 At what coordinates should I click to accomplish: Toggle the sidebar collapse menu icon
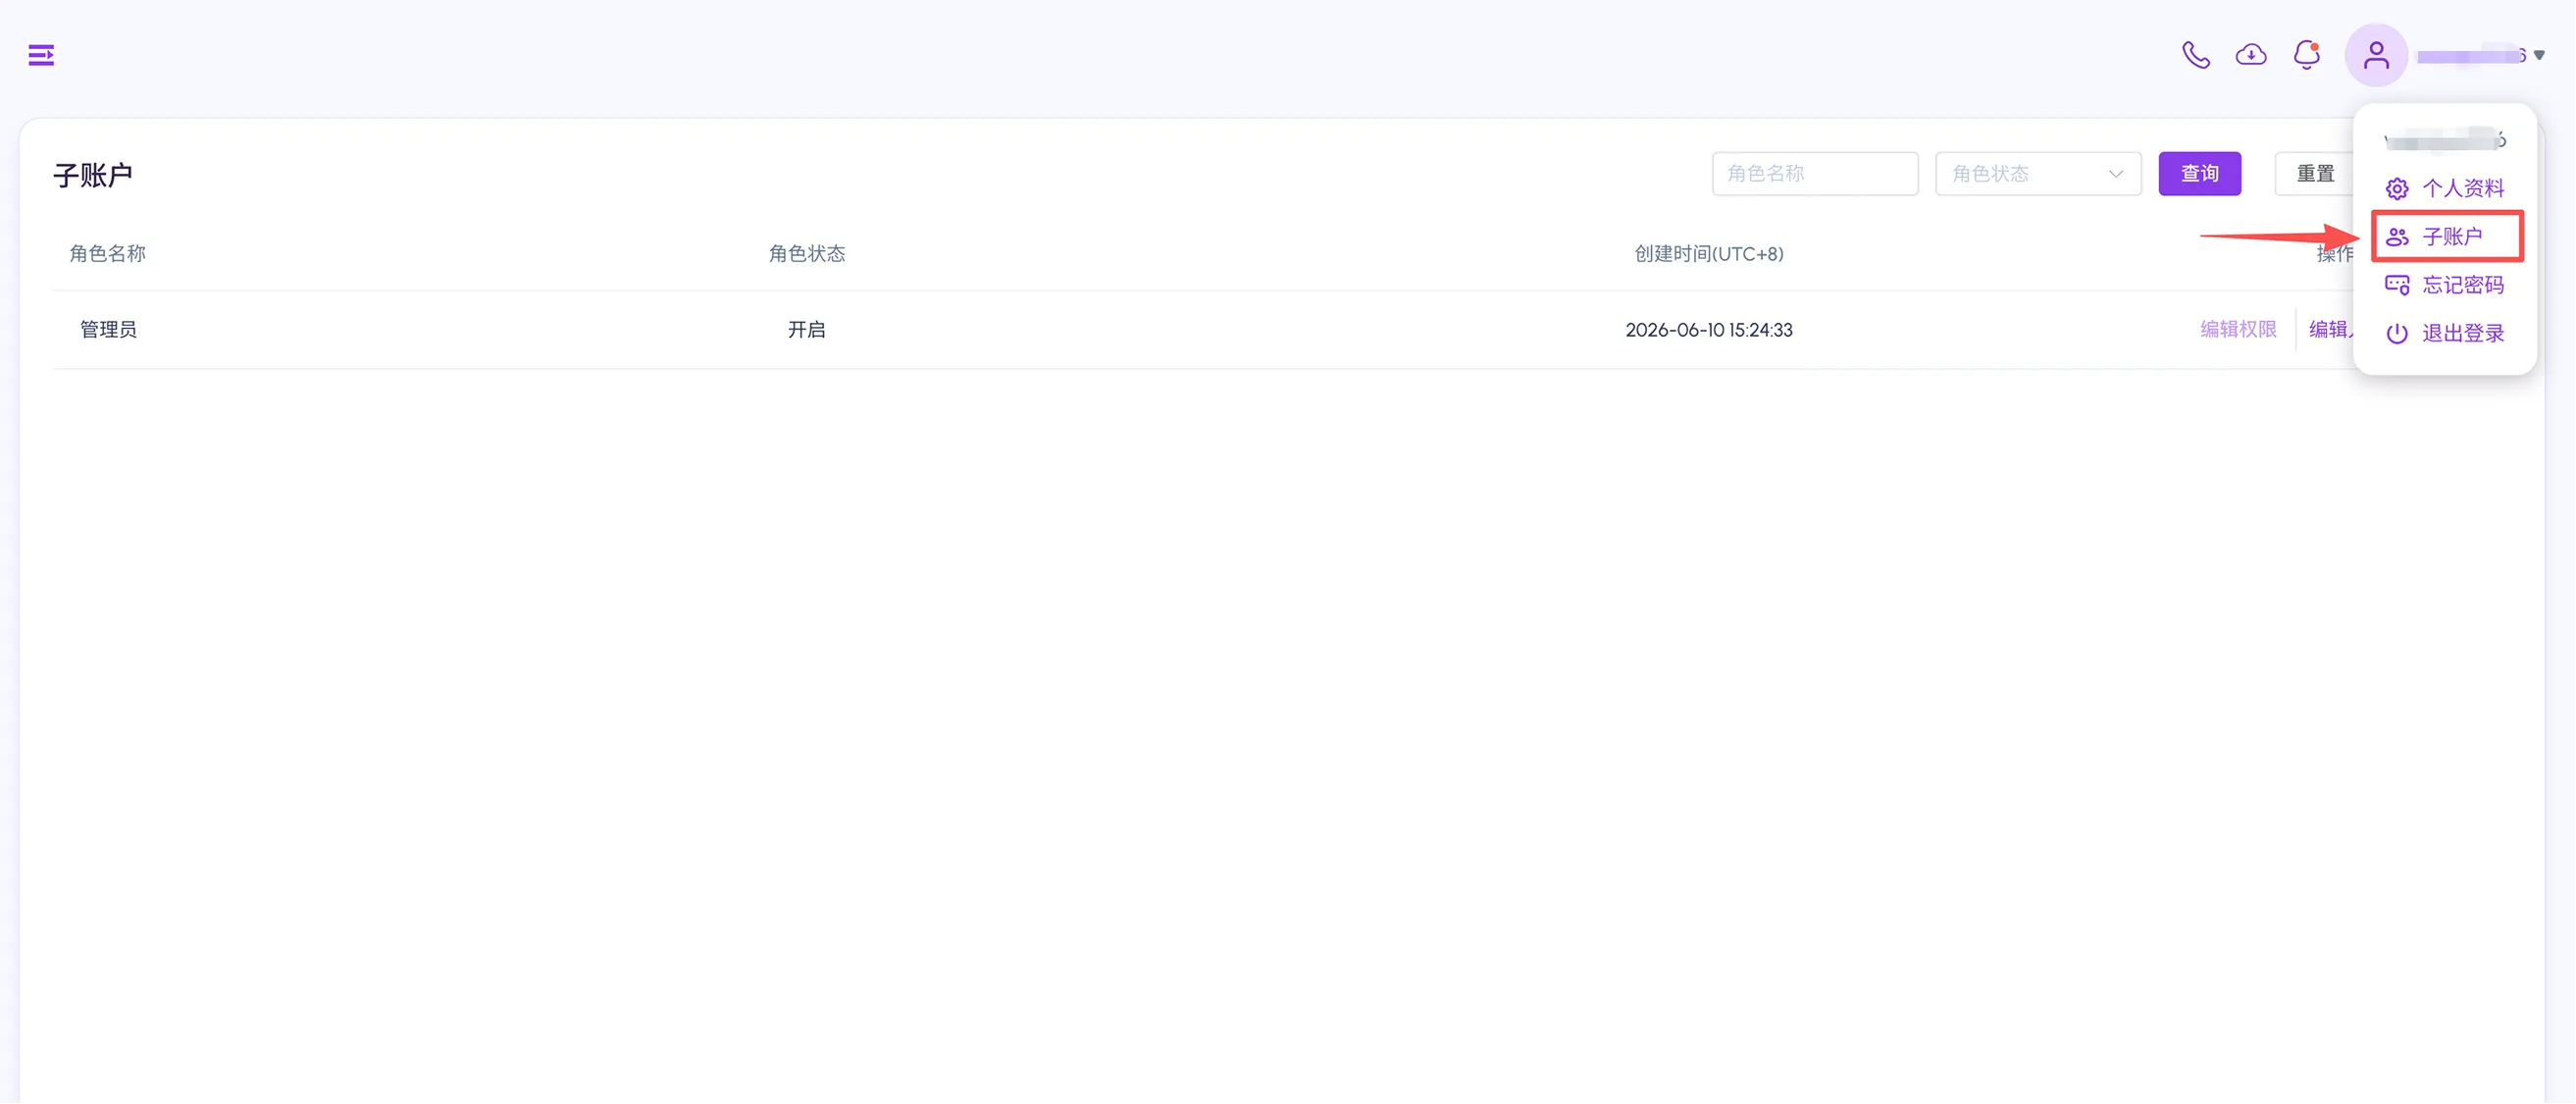pyautogui.click(x=41, y=55)
